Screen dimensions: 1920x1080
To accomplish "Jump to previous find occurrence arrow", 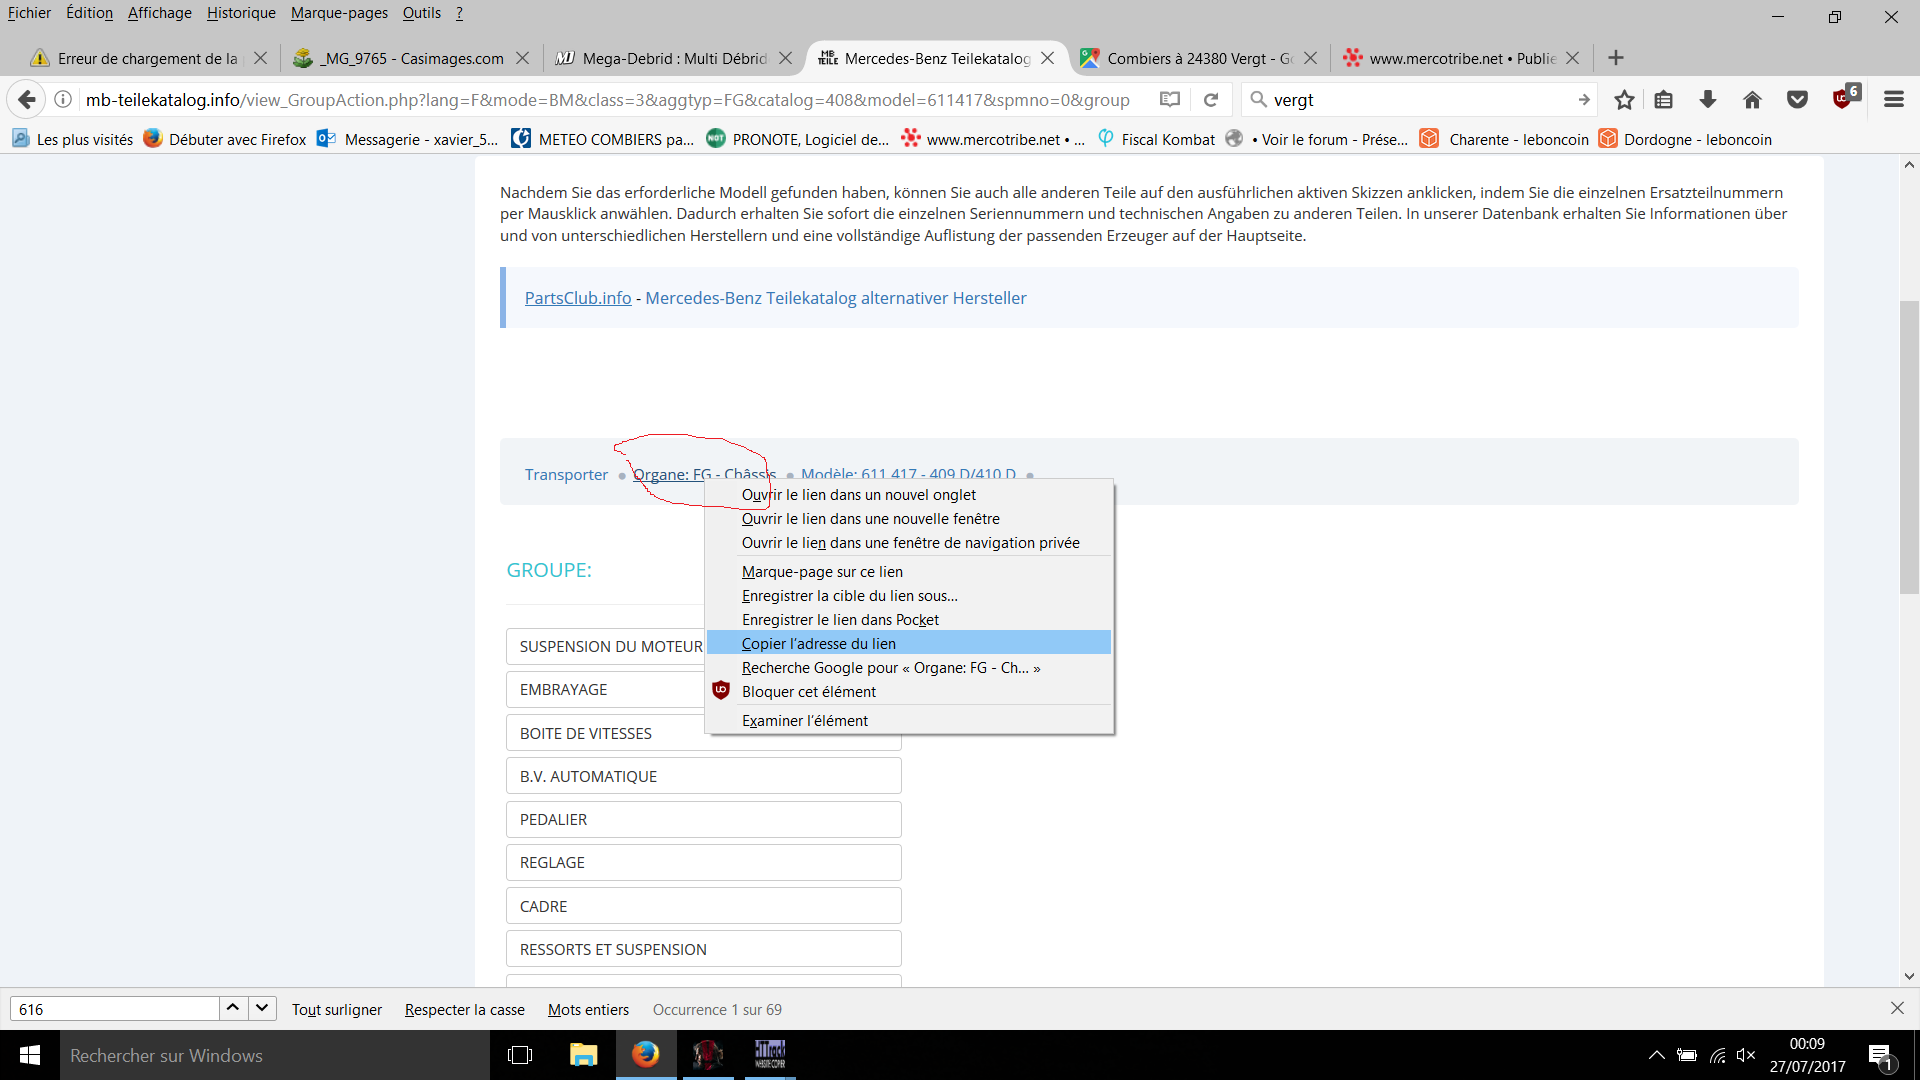I will 232,1008.
